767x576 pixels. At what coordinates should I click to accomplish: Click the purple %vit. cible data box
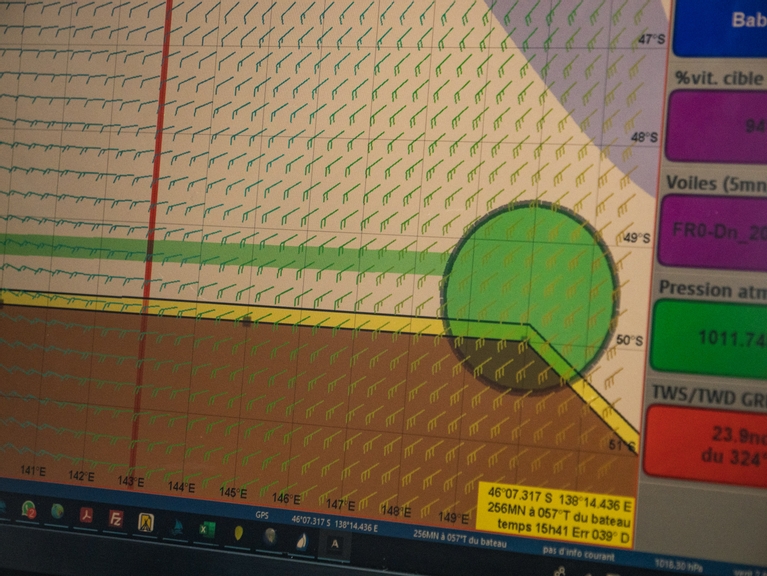(717, 125)
